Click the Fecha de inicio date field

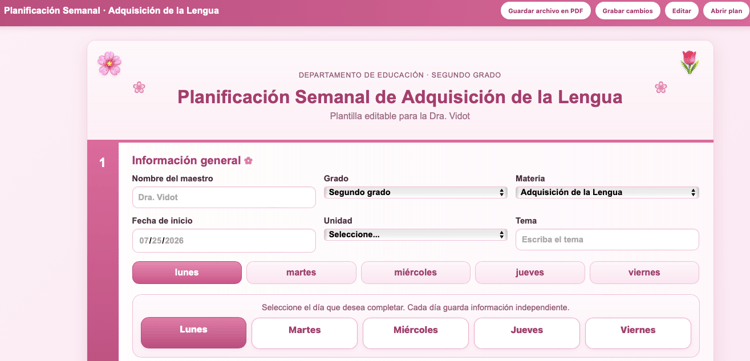pos(224,241)
